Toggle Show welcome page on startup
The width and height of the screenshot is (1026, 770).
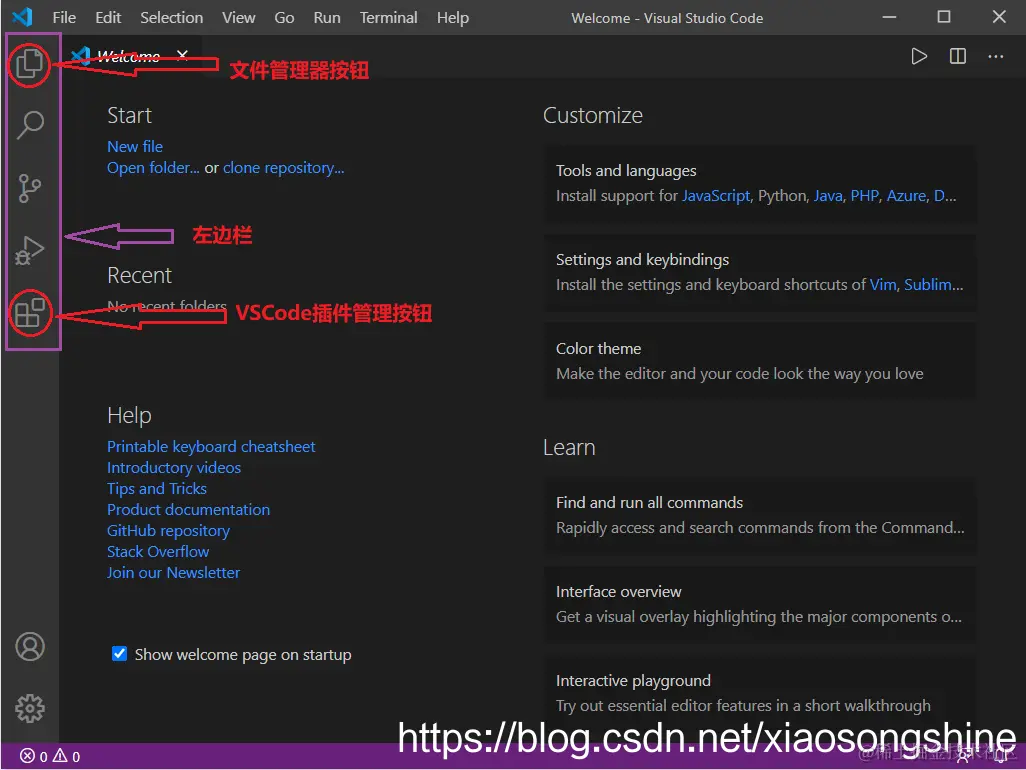(x=119, y=654)
